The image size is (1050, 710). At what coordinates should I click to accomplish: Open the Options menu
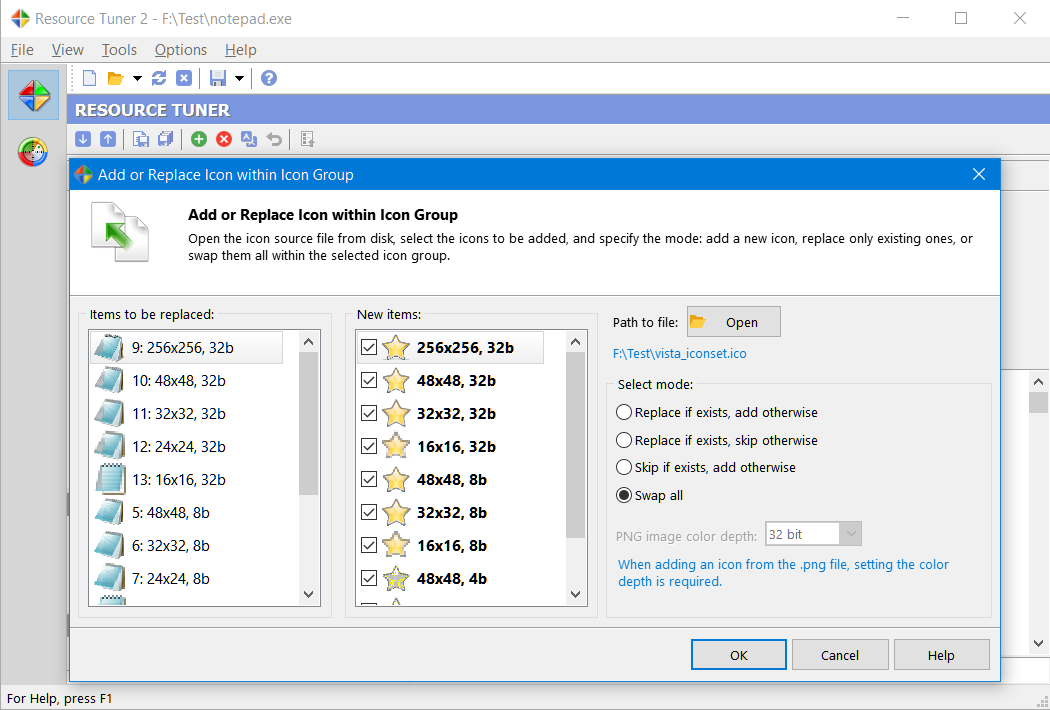click(181, 50)
